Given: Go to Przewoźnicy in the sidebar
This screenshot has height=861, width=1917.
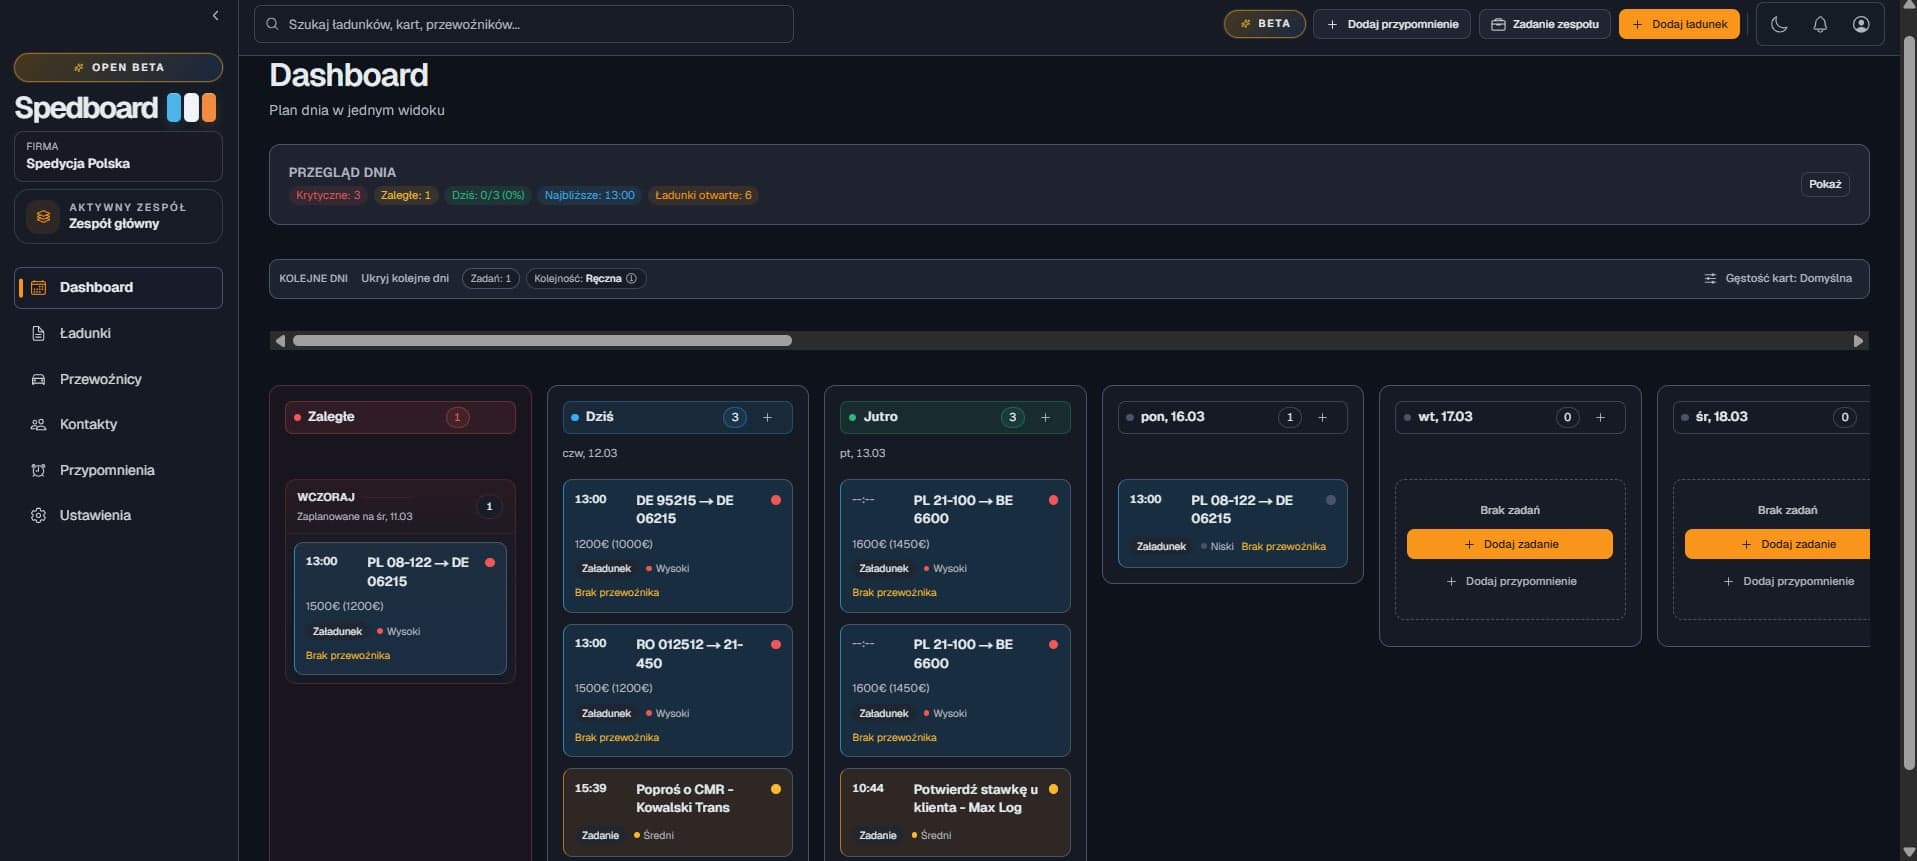Looking at the screenshot, I should click(x=118, y=379).
